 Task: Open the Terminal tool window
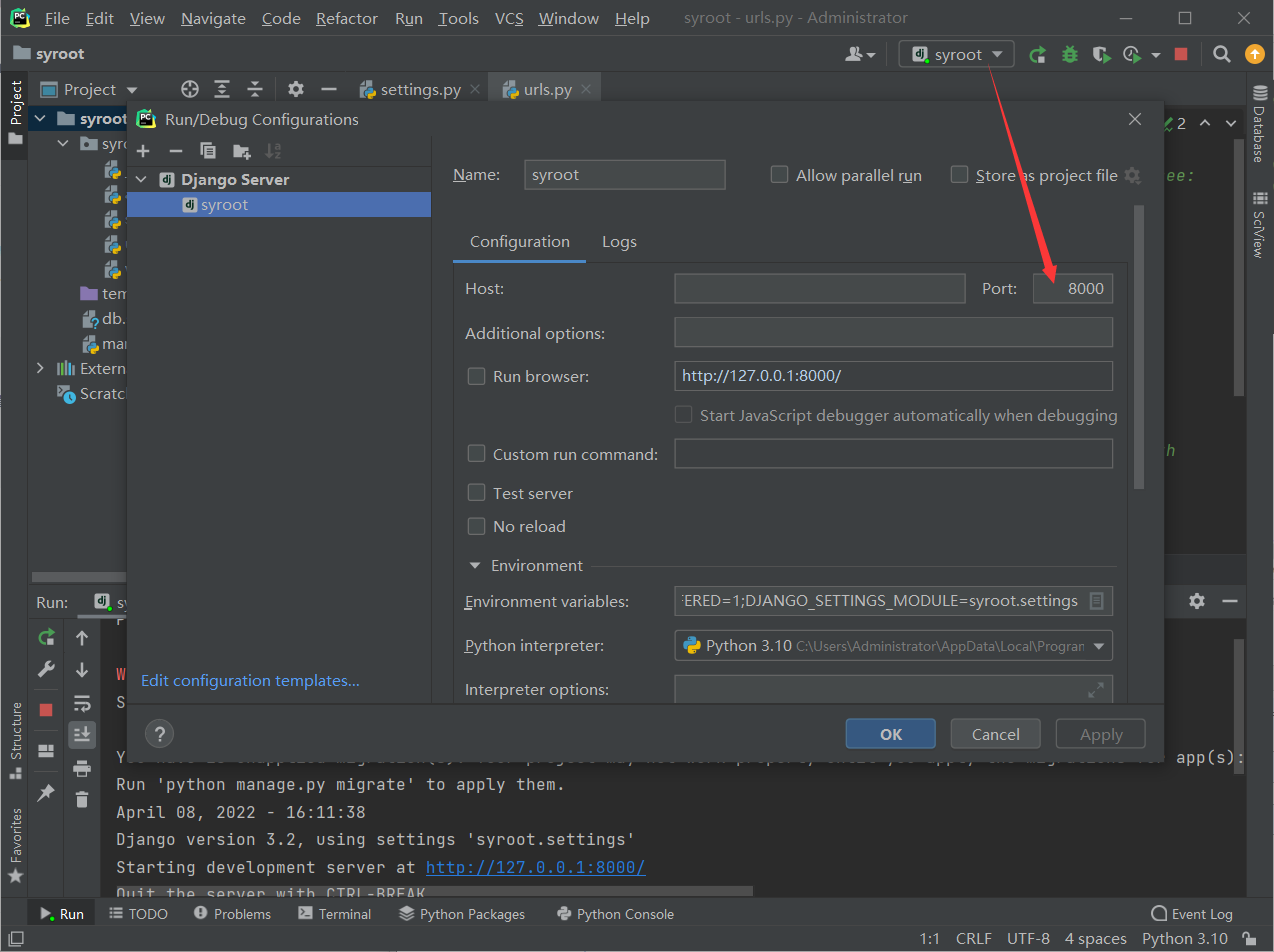point(335,914)
